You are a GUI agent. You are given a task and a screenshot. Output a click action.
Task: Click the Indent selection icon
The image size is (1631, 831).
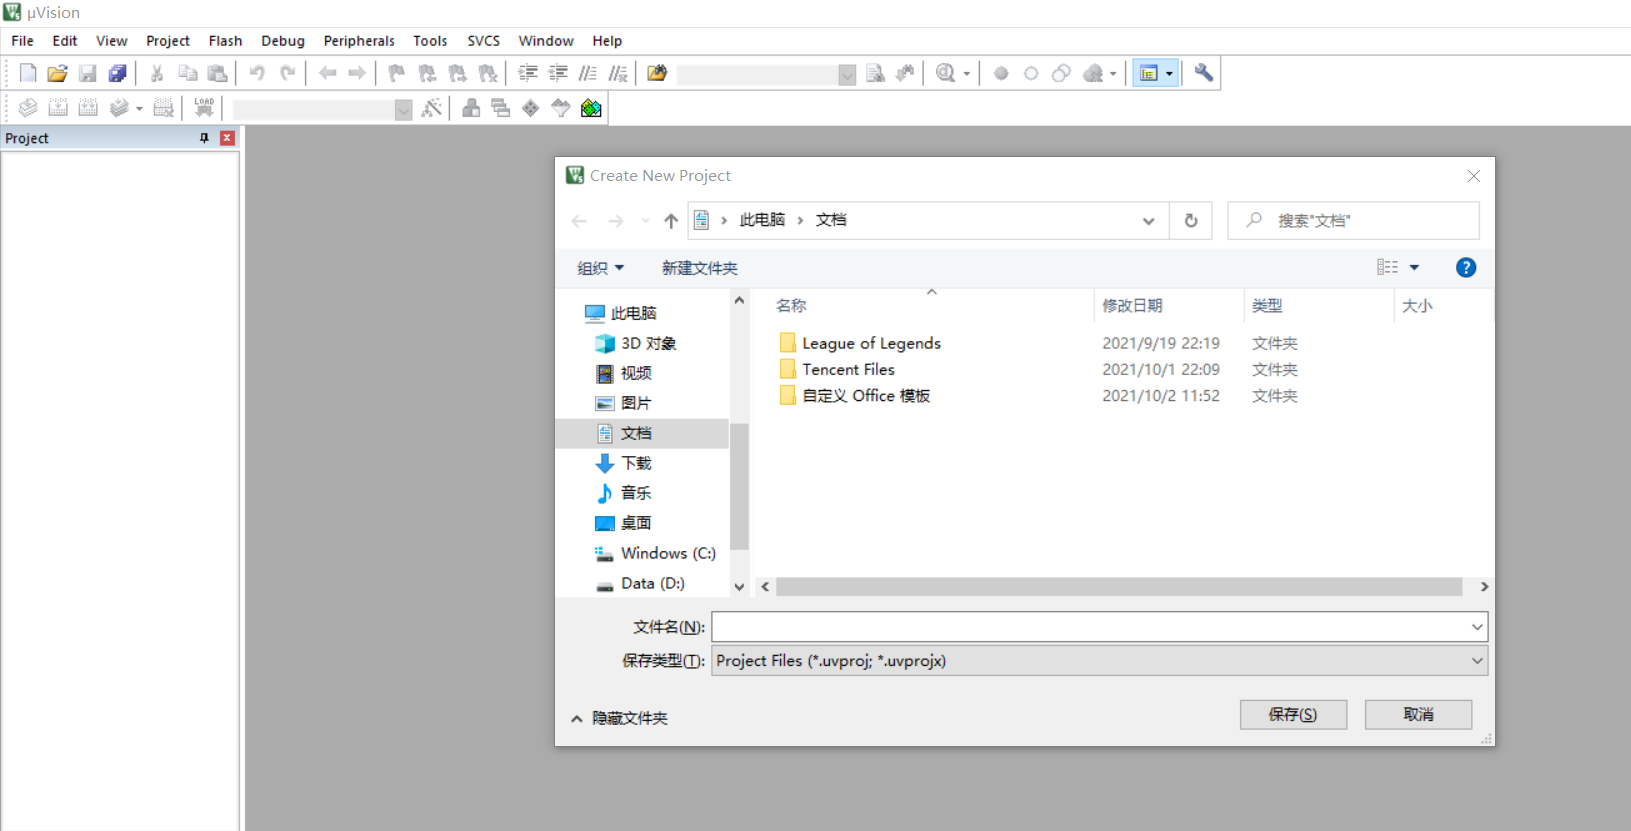pos(528,73)
